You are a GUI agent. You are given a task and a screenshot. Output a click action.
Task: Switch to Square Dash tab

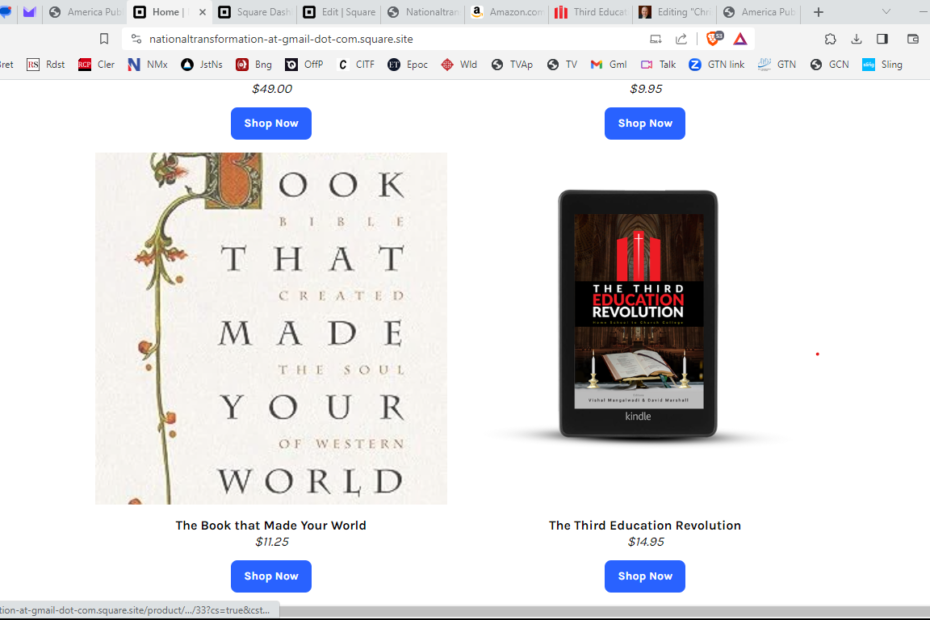click(x=255, y=12)
